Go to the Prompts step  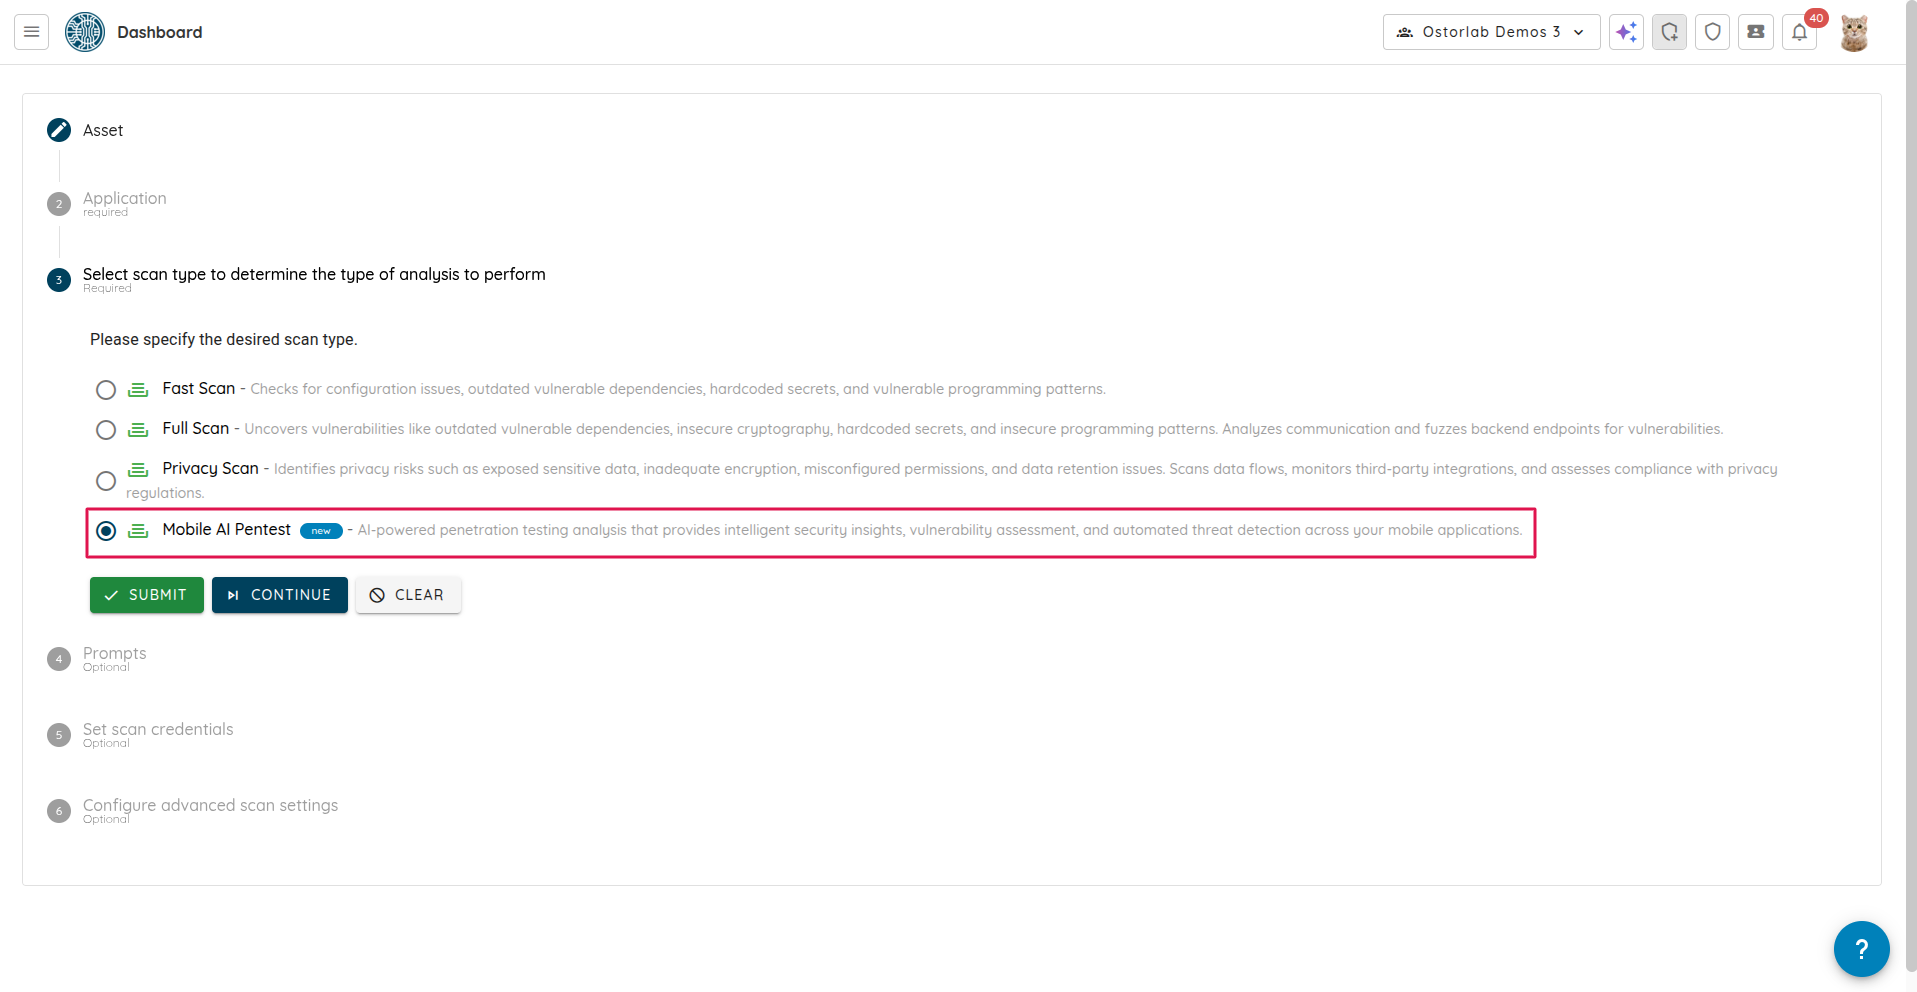[x=114, y=654]
